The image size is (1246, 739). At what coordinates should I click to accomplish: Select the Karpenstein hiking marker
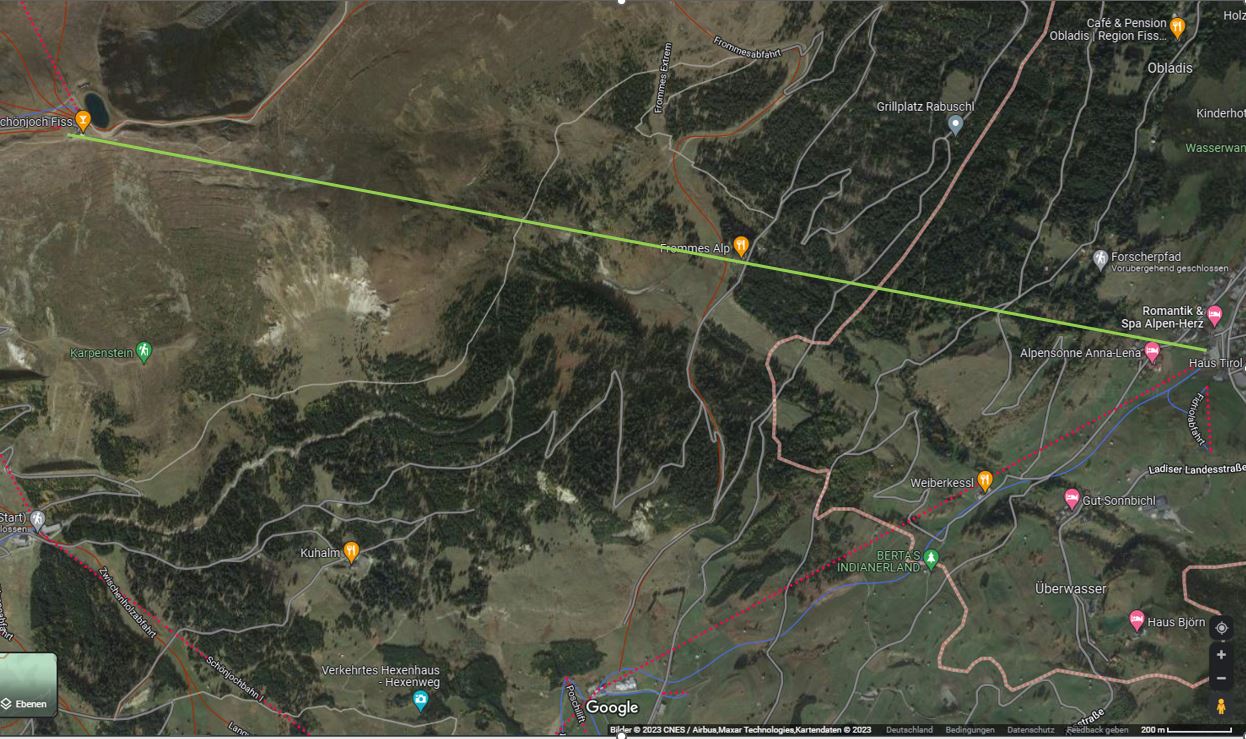[x=144, y=351]
